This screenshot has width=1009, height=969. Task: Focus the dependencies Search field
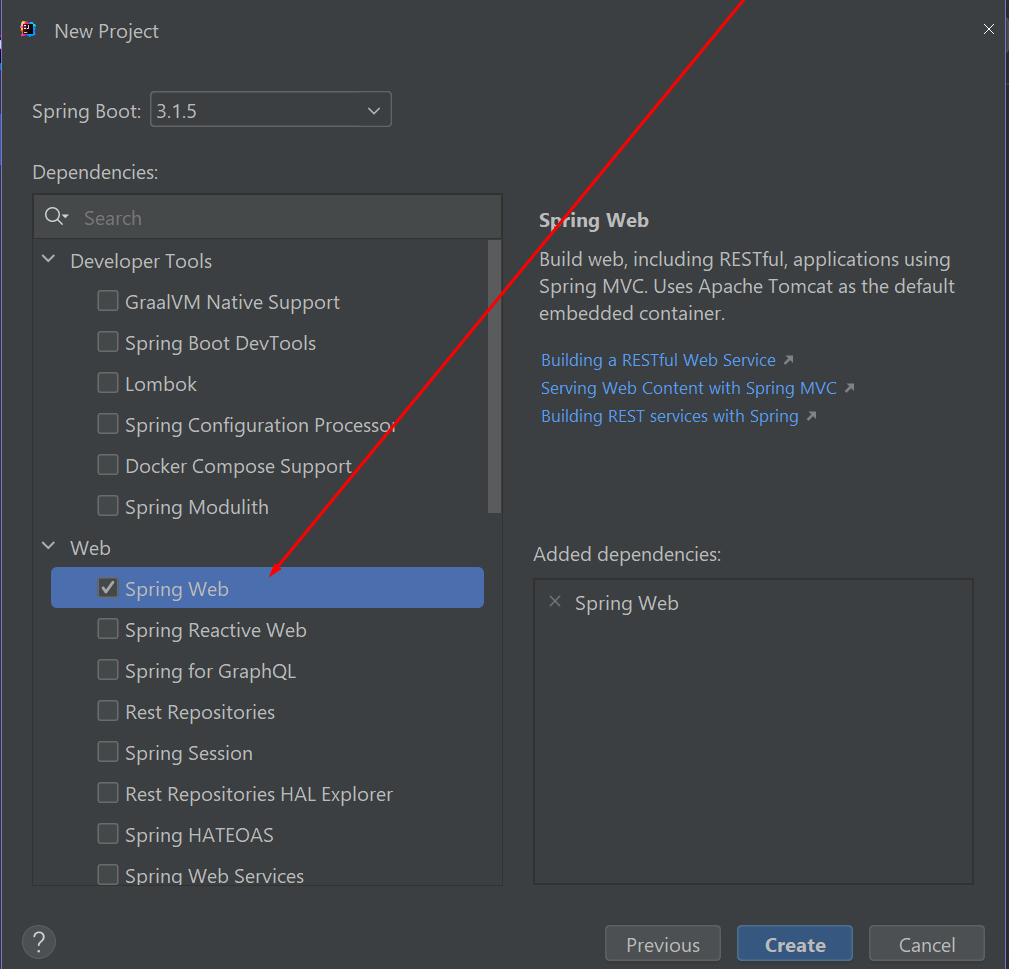tap(267, 217)
